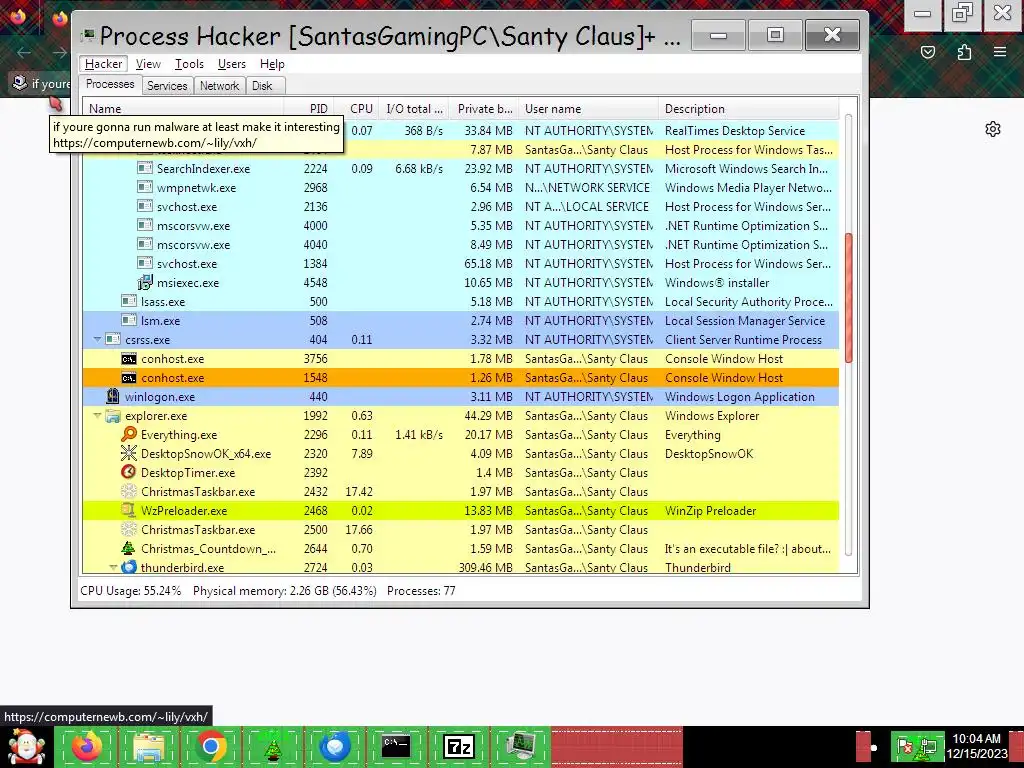Open 7-Zip from the taskbar
The width and height of the screenshot is (1024, 768).
(x=458, y=746)
